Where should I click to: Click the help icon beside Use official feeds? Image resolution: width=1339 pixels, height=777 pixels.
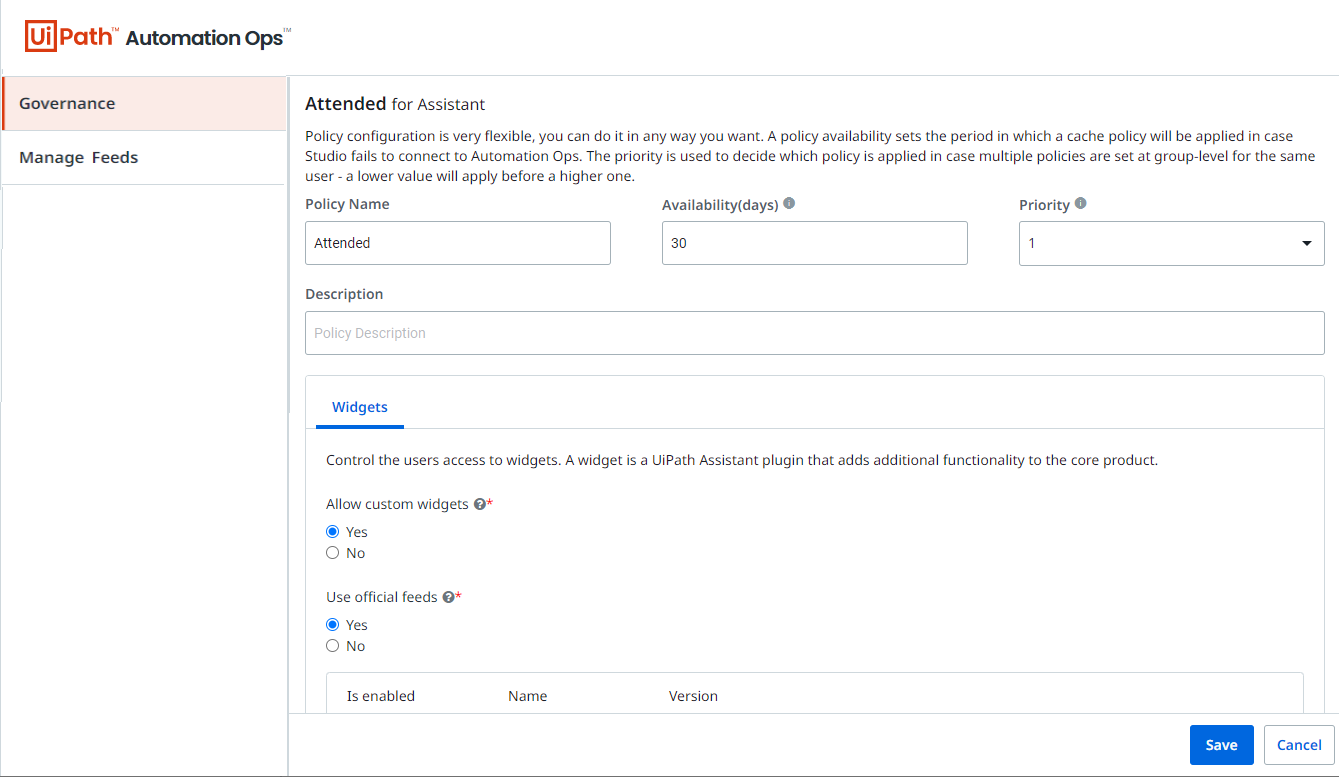(x=448, y=598)
